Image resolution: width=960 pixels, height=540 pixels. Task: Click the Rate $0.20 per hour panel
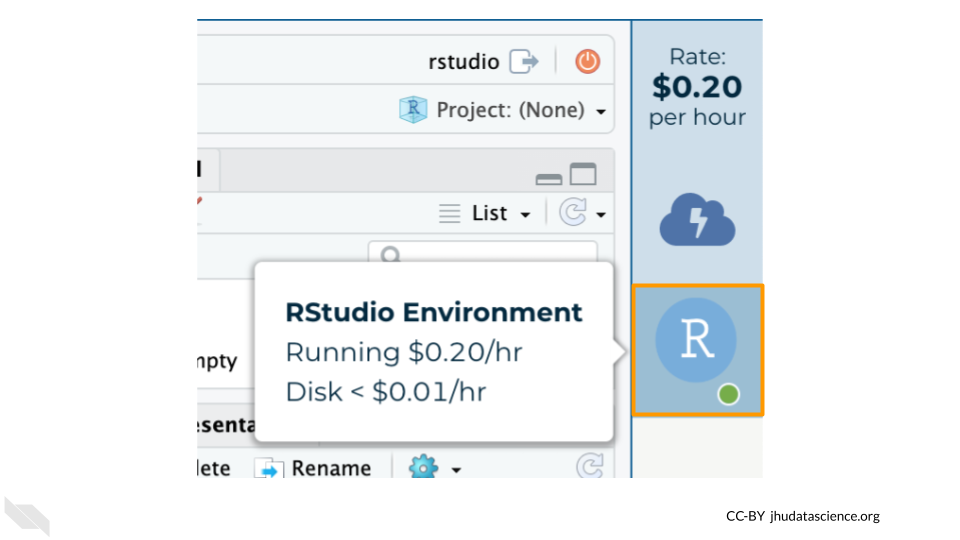click(697, 87)
